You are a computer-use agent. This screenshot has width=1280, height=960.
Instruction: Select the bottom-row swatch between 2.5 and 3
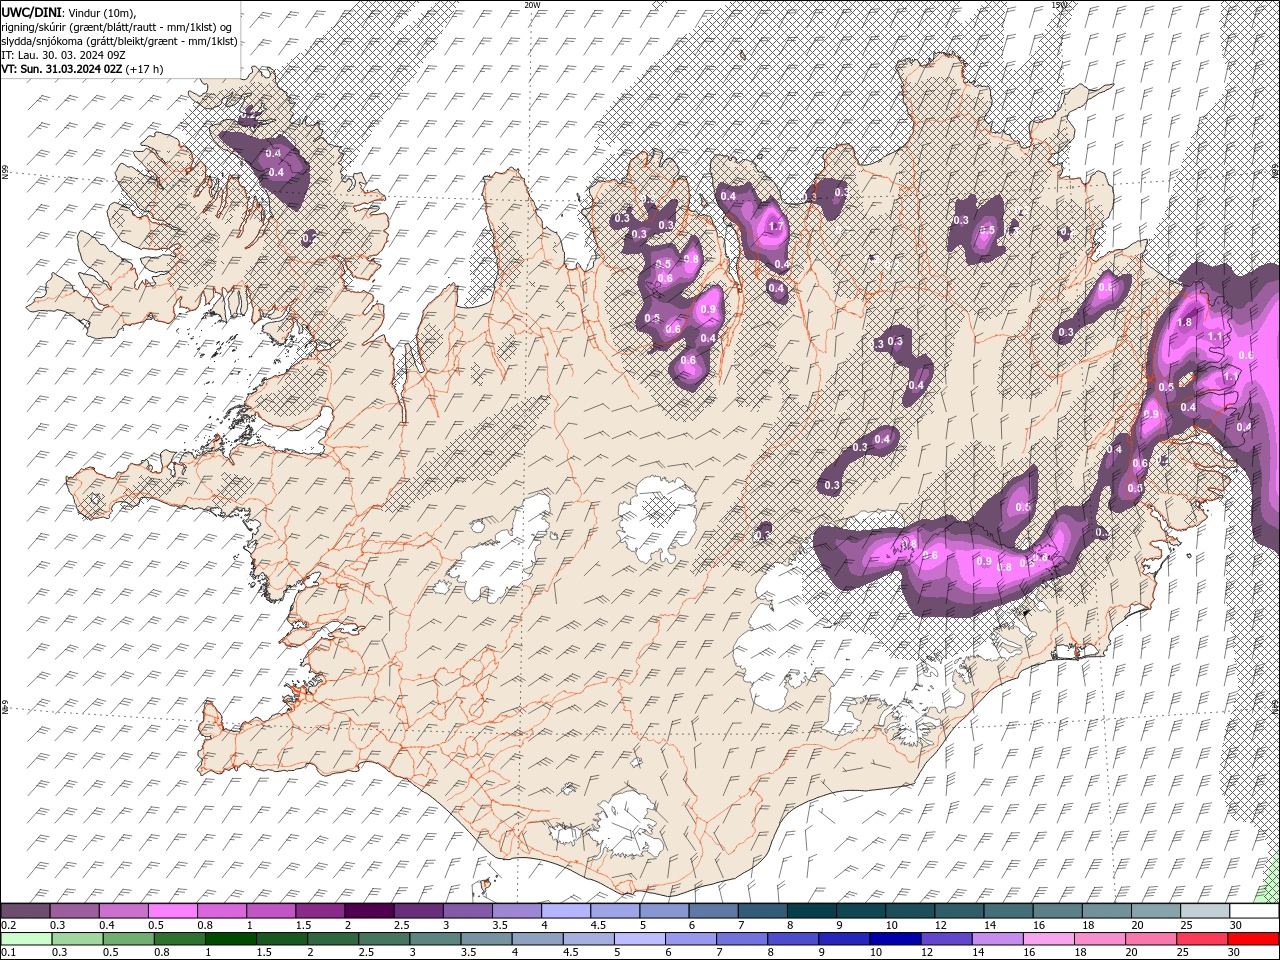(384, 939)
